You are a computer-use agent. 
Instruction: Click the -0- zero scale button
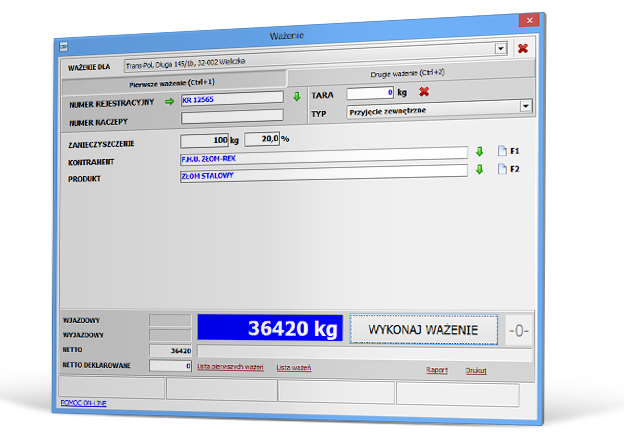520,329
